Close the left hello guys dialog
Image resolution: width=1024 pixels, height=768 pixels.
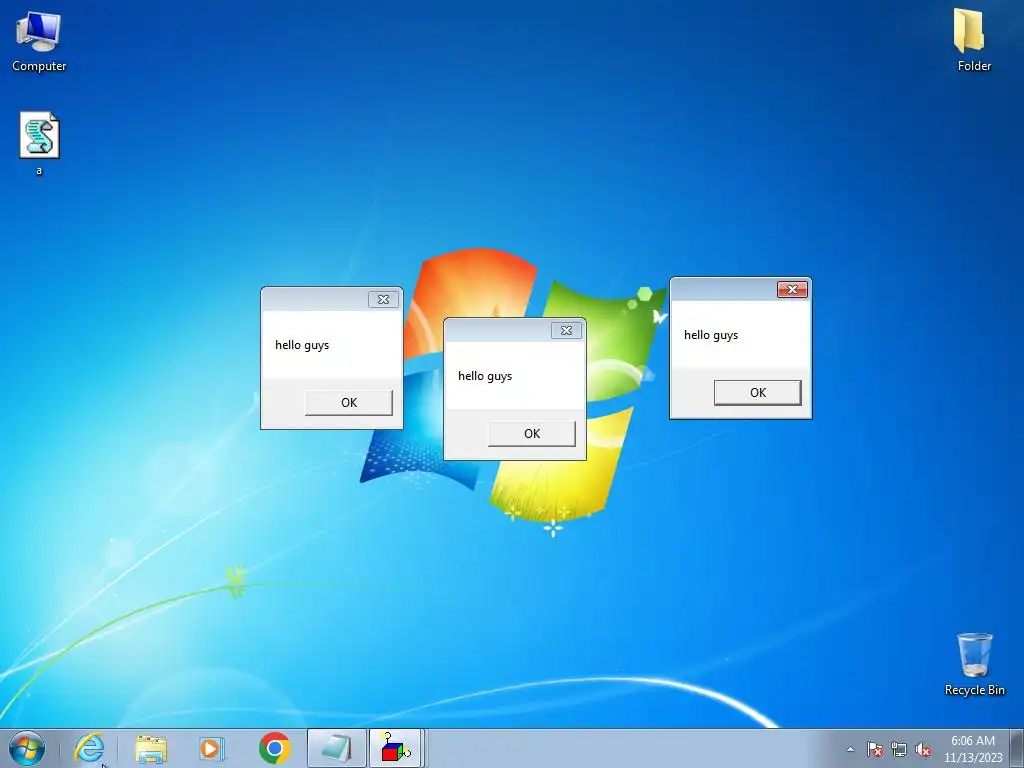383,299
